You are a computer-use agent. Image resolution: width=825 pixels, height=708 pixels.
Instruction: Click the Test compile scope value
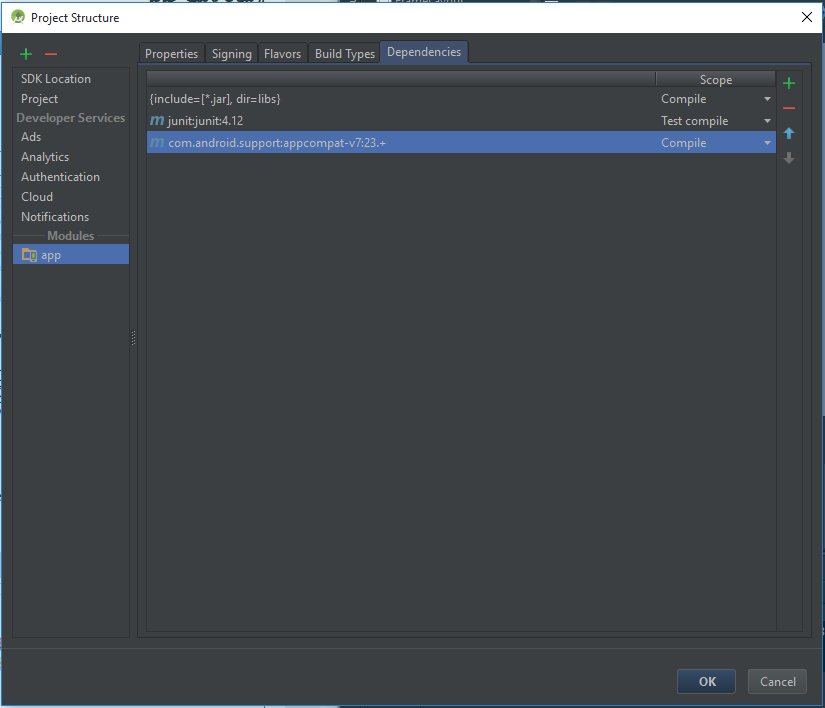pyautogui.click(x=695, y=121)
